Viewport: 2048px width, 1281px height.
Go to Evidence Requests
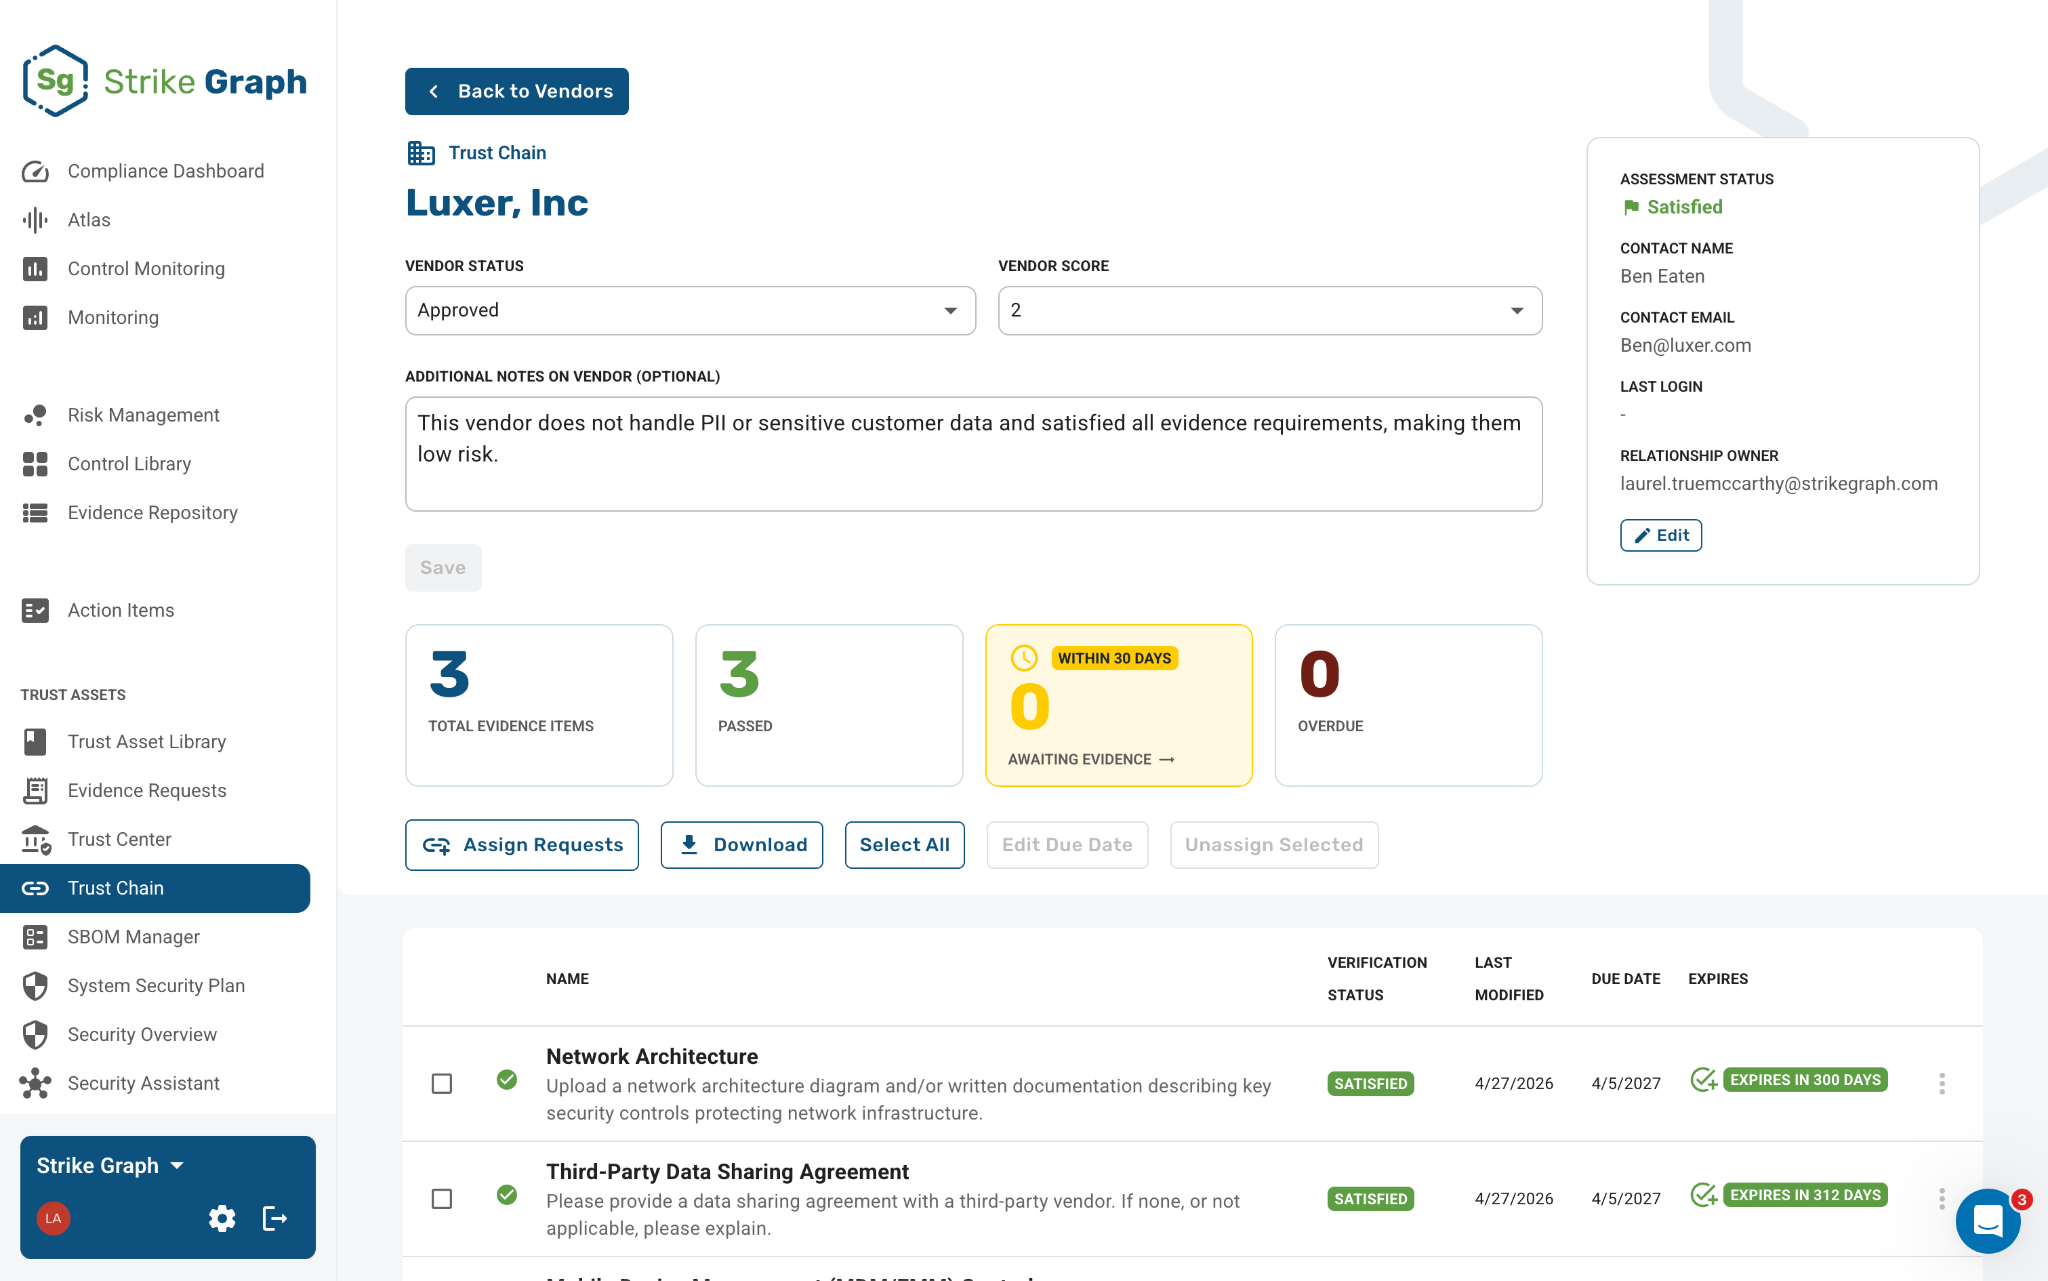147,791
